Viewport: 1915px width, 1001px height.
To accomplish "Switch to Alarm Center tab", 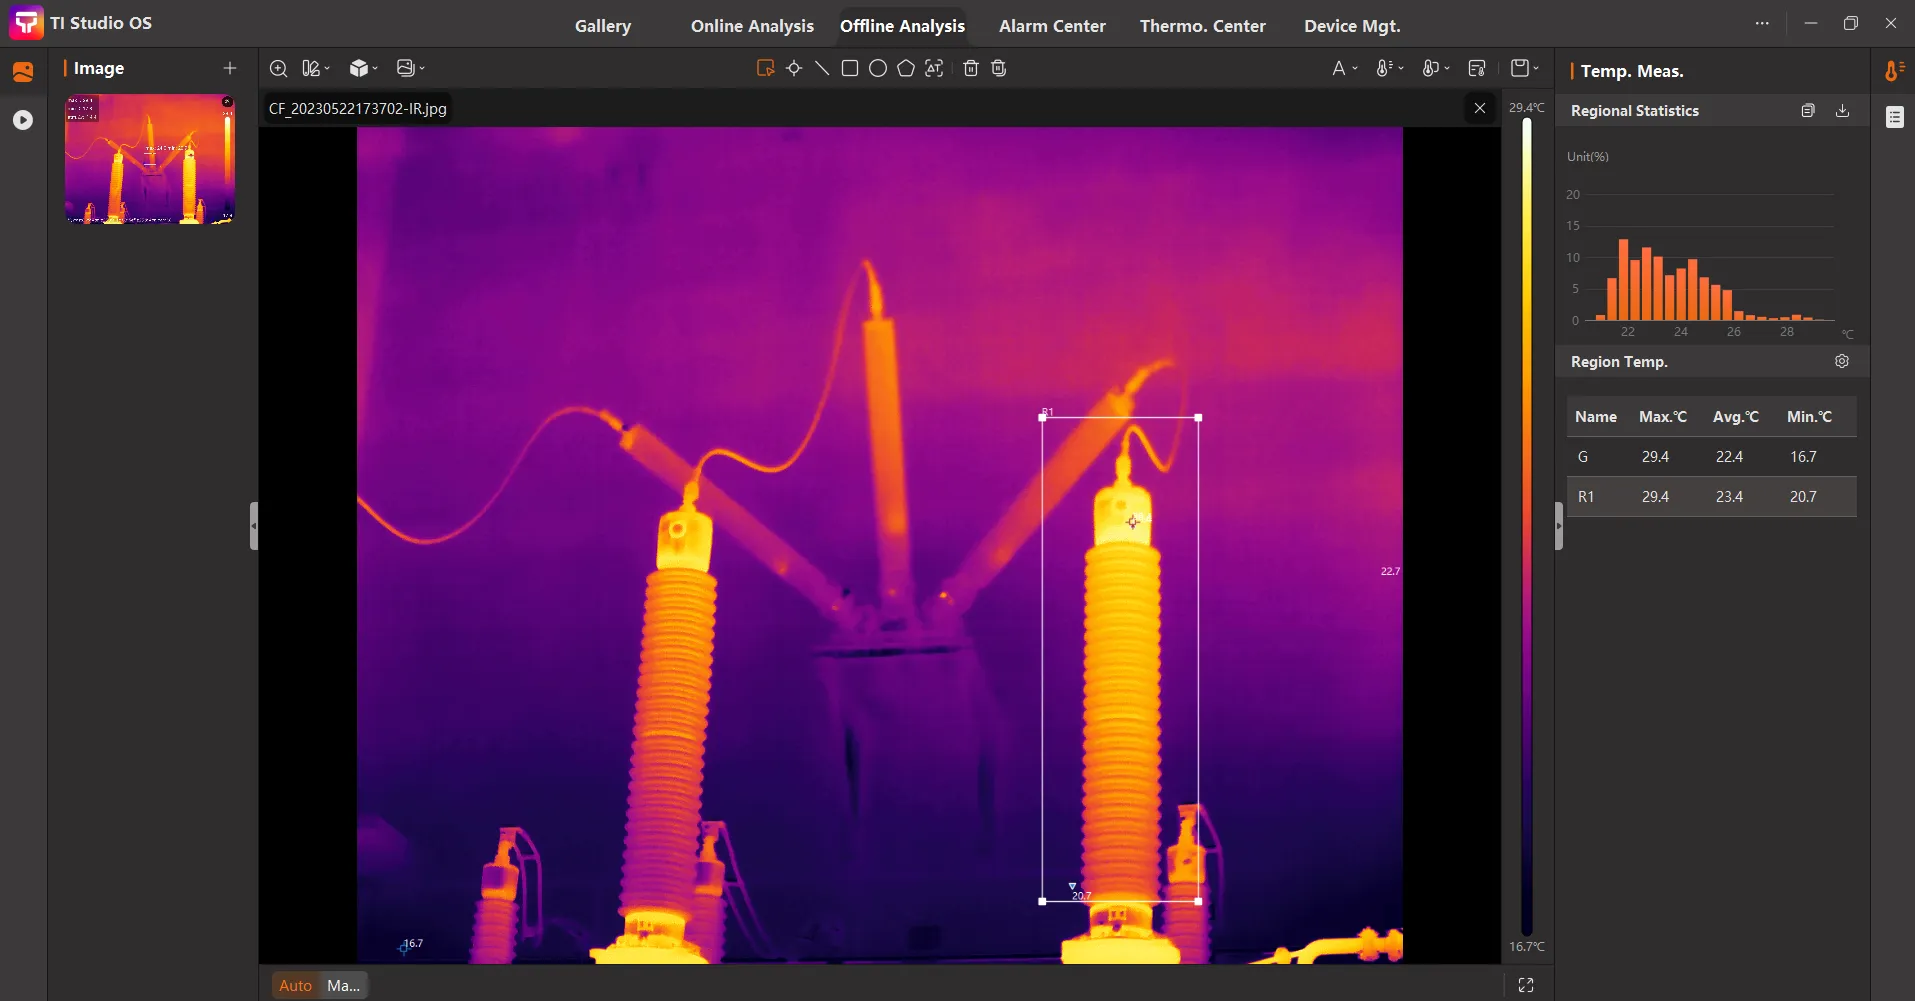I will (1052, 26).
